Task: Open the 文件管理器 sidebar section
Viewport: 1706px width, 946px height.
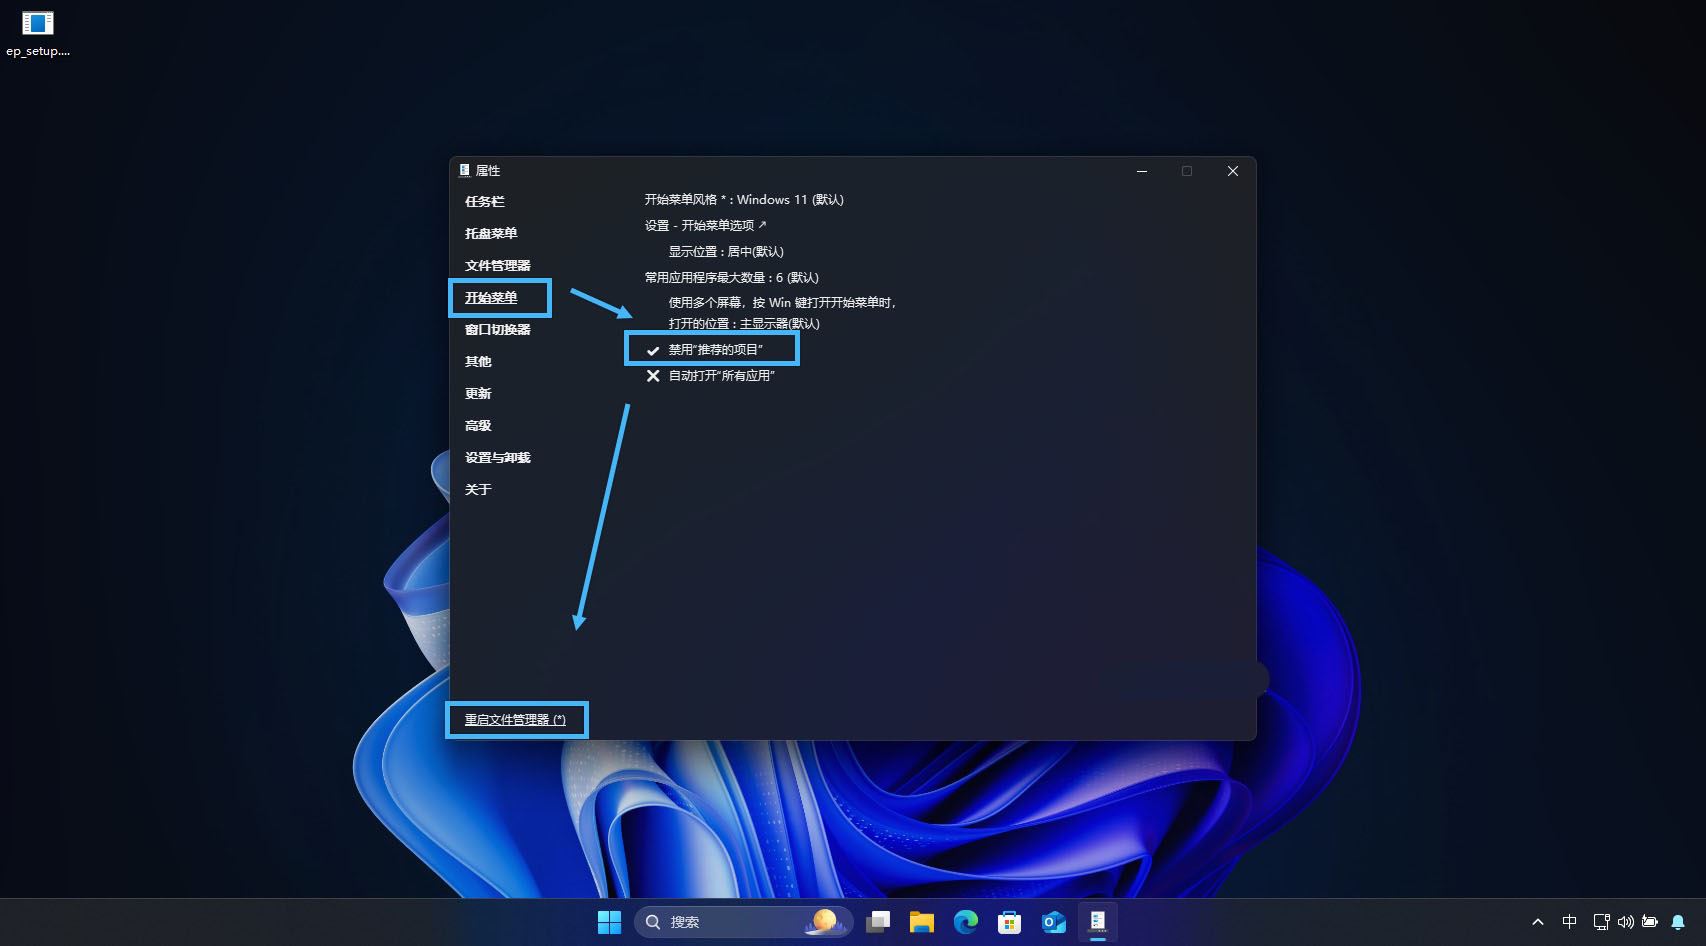Action: point(497,266)
